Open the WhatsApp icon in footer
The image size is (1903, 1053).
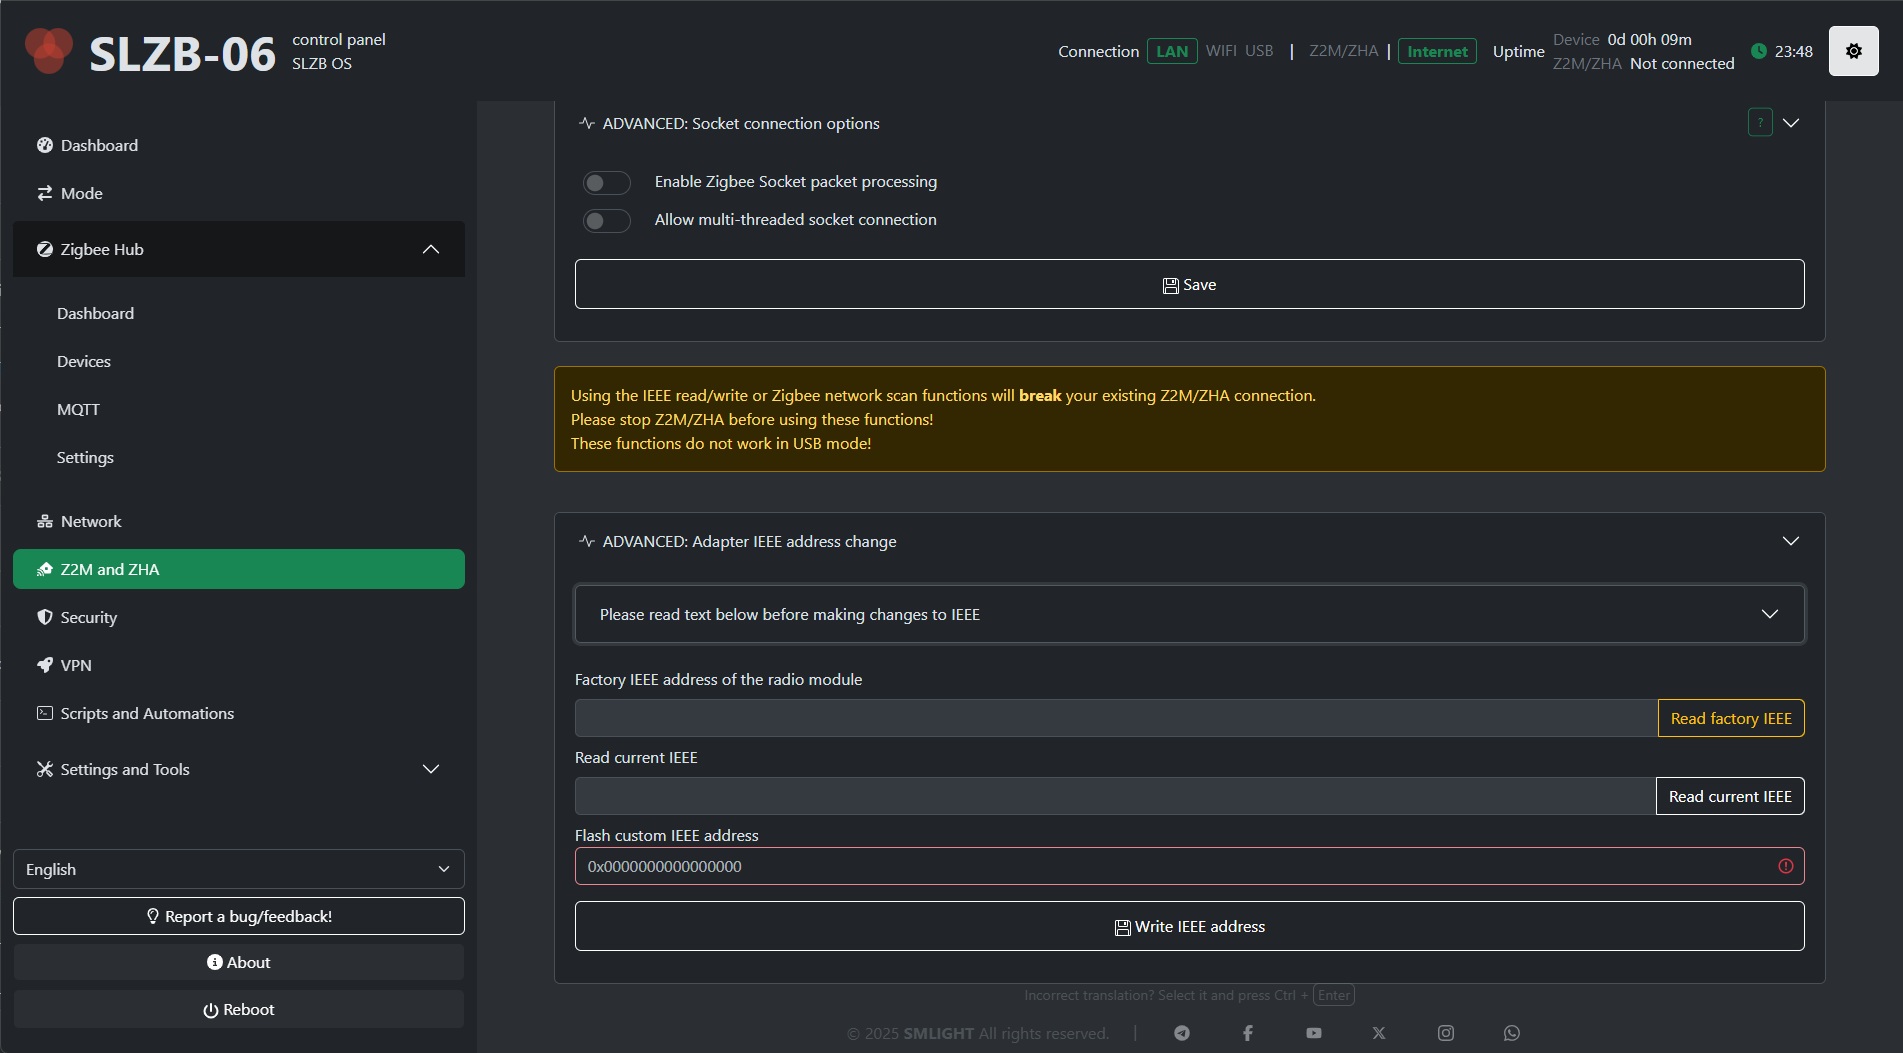click(x=1512, y=1033)
